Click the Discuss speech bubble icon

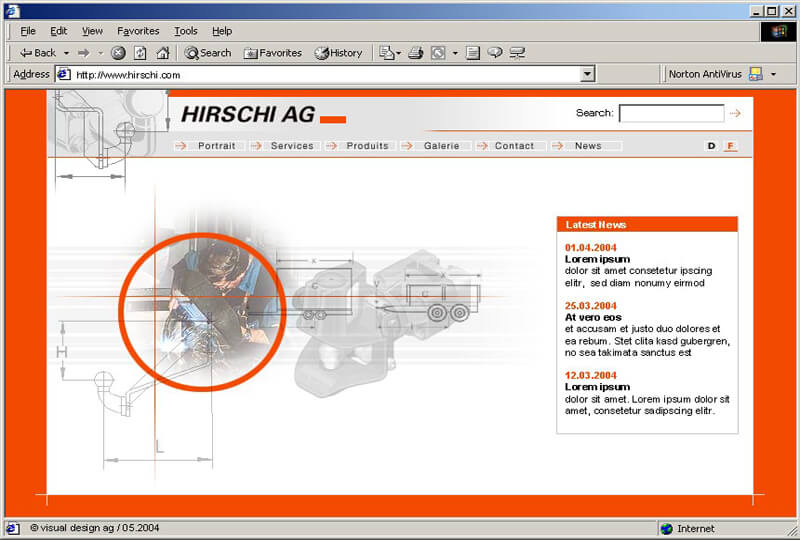click(495, 52)
